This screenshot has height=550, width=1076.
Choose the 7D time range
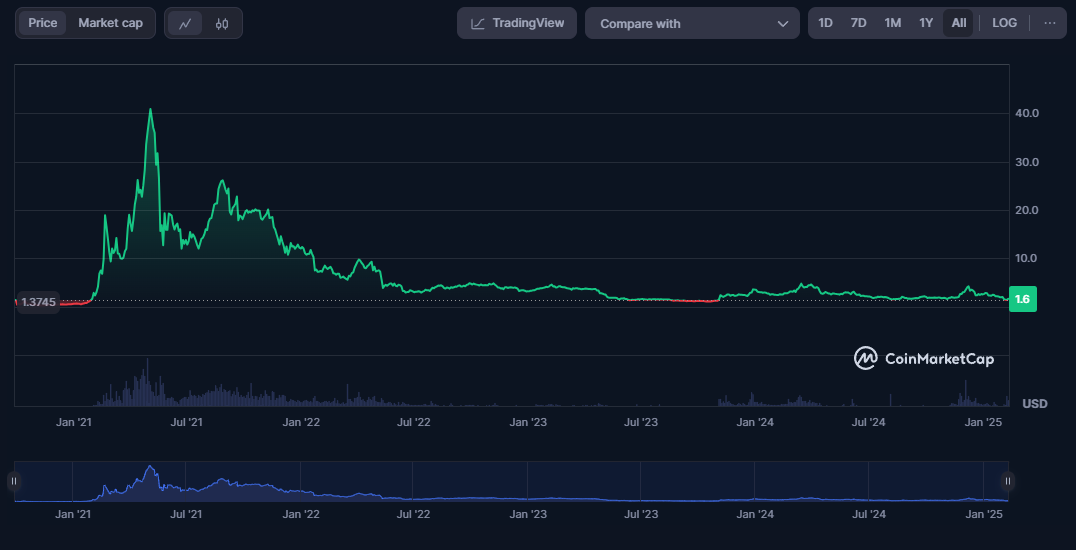point(858,23)
